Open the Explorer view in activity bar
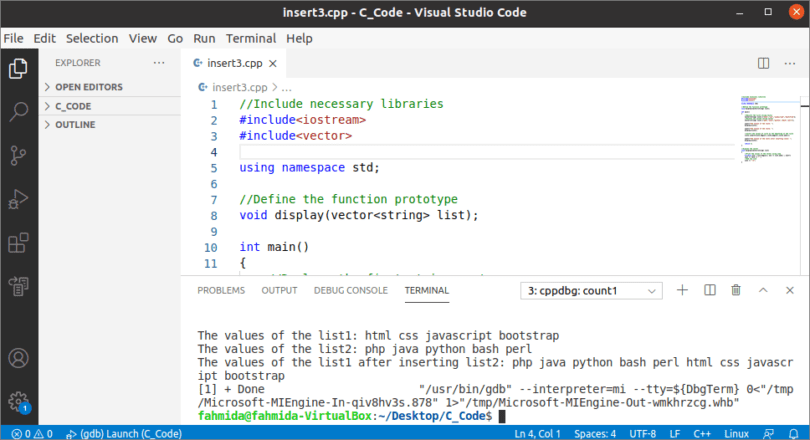This screenshot has width=810, height=440. [19, 68]
